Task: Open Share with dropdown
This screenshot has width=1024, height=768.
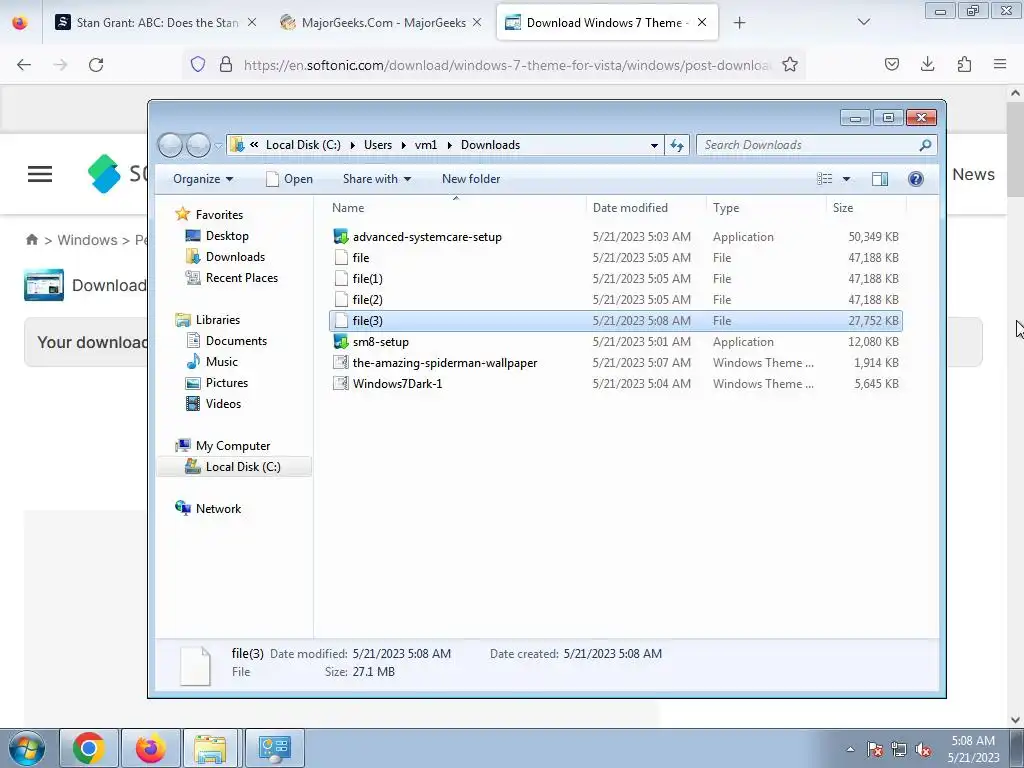Action: [x=377, y=179]
